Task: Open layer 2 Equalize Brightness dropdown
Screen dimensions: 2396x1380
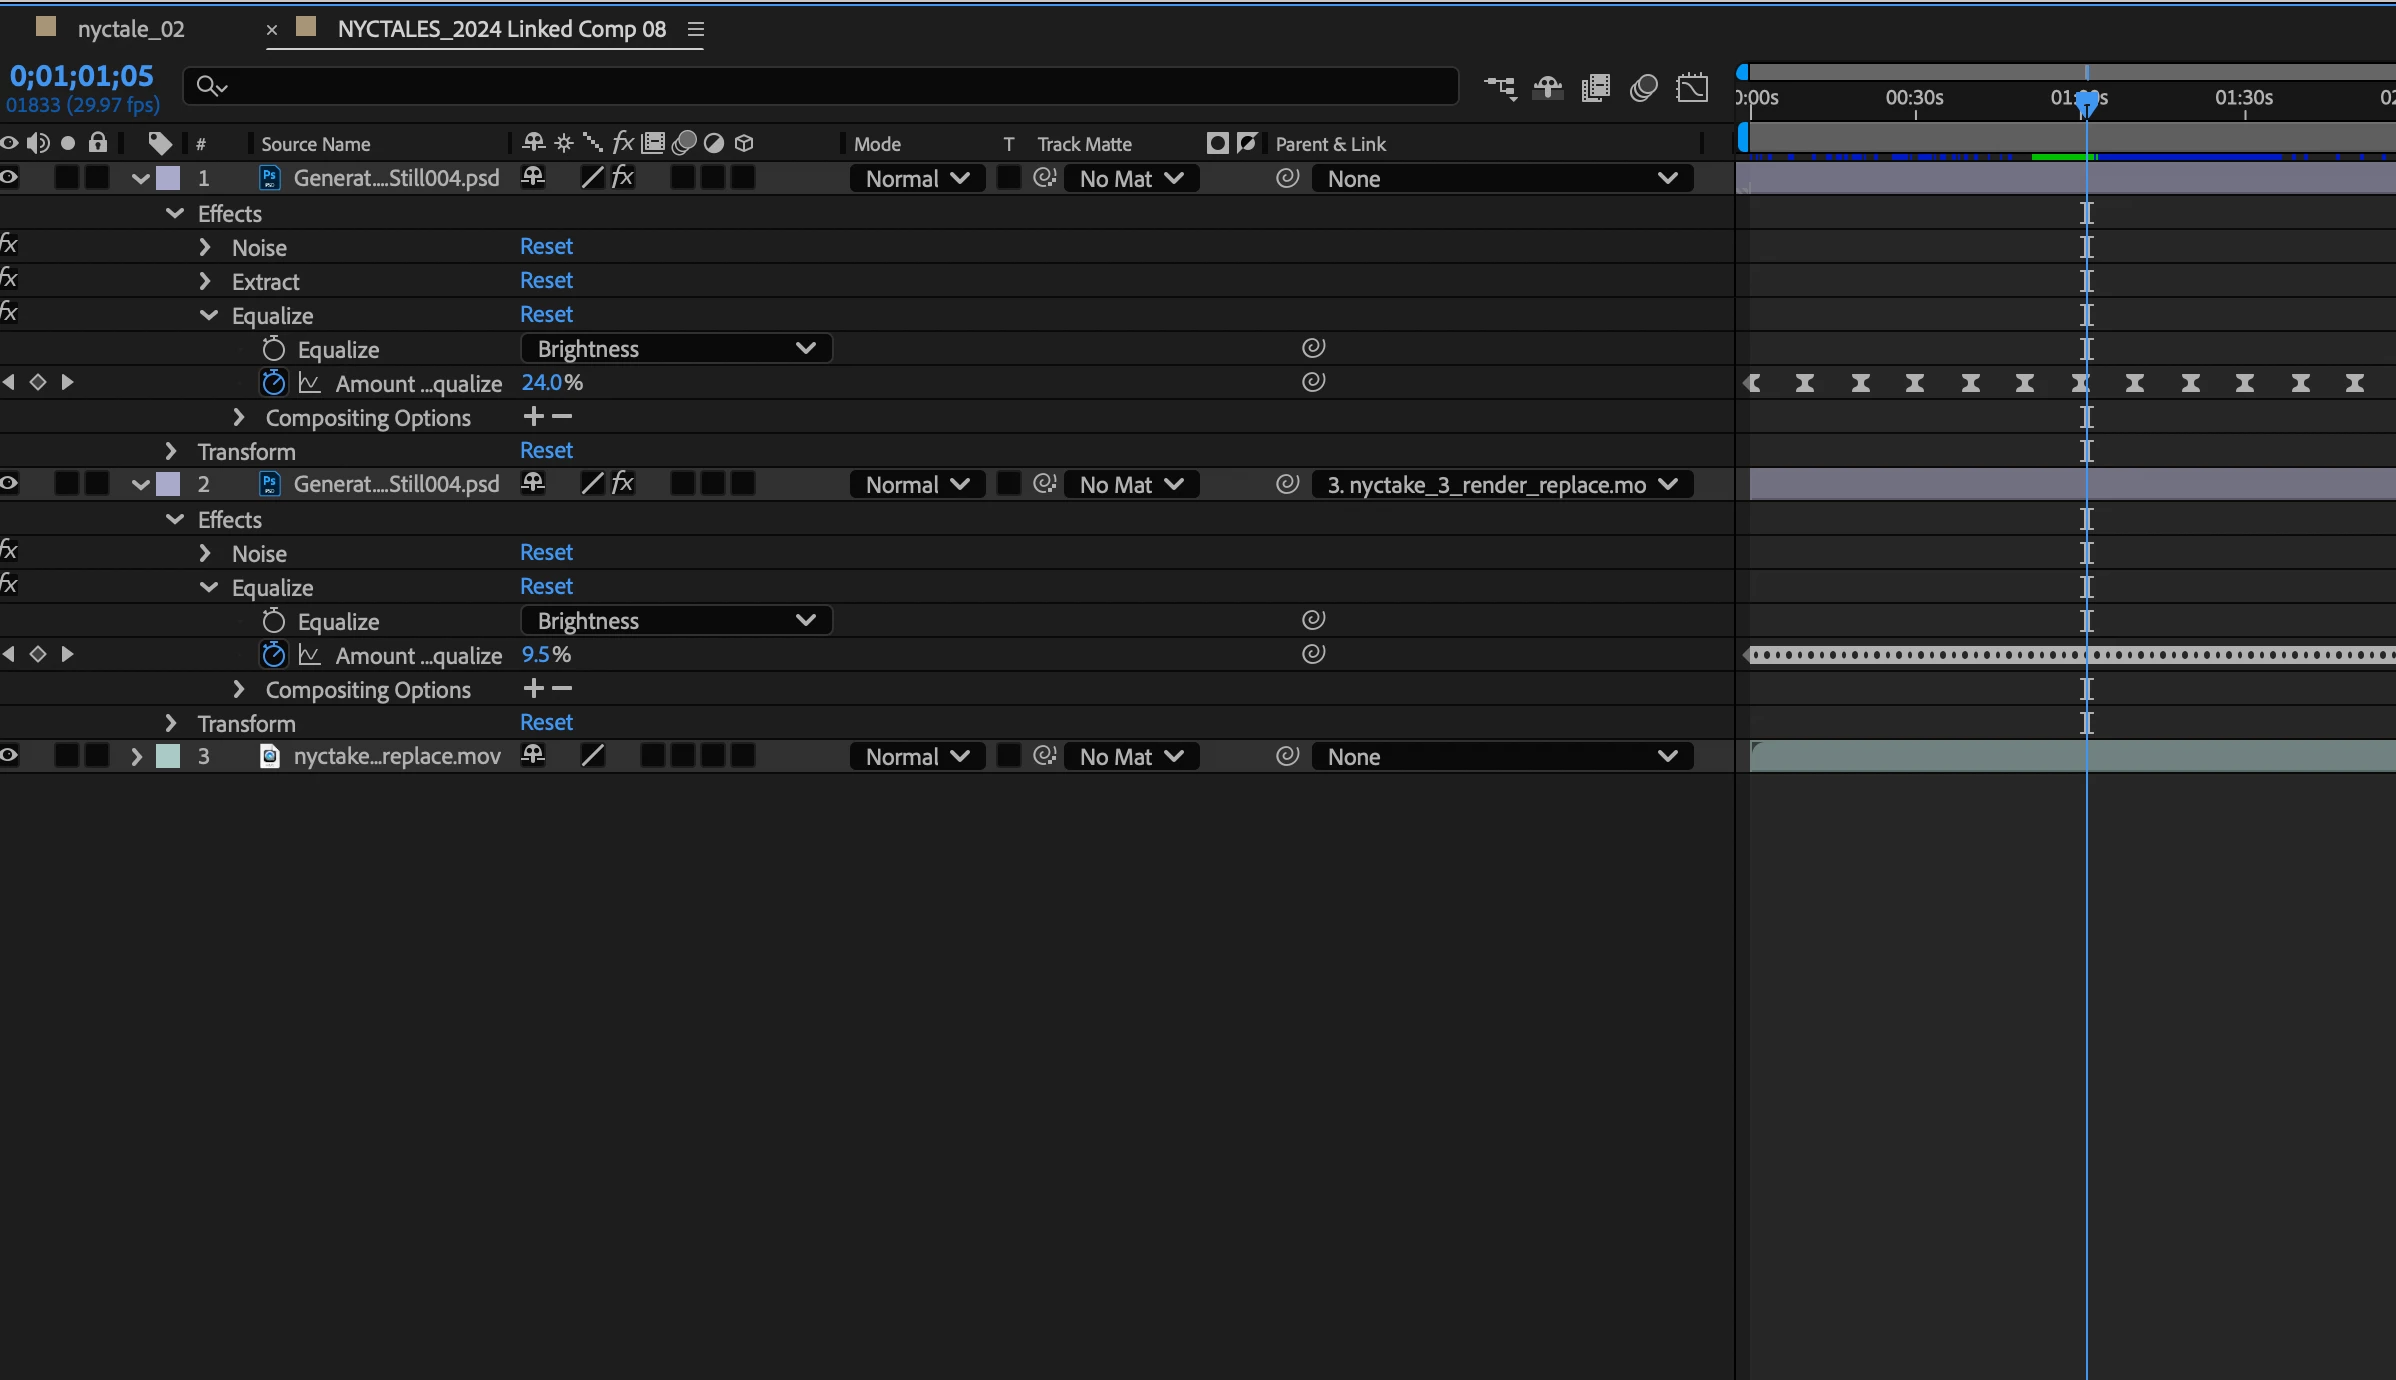Action: tap(676, 621)
